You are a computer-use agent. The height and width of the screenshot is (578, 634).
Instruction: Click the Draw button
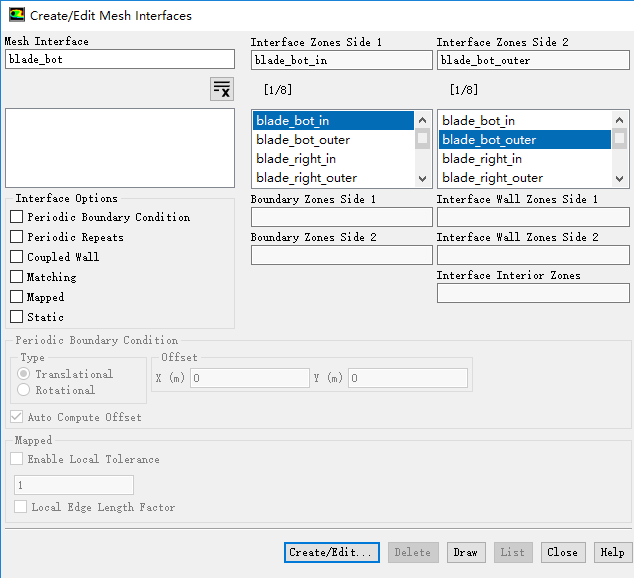(465, 552)
